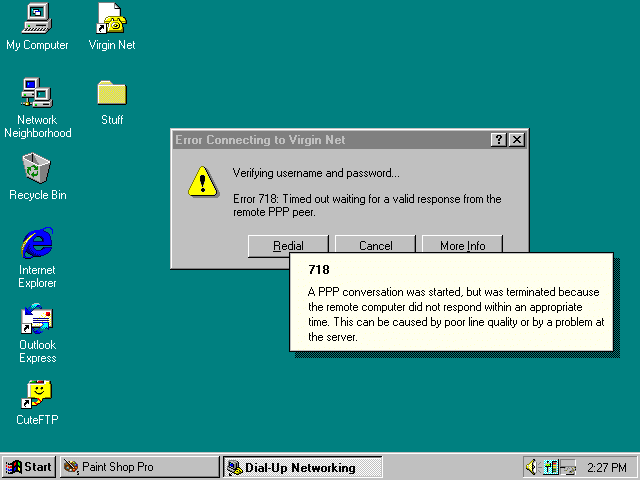Open the Start menu
This screenshot has height=480, width=640.
29,467
